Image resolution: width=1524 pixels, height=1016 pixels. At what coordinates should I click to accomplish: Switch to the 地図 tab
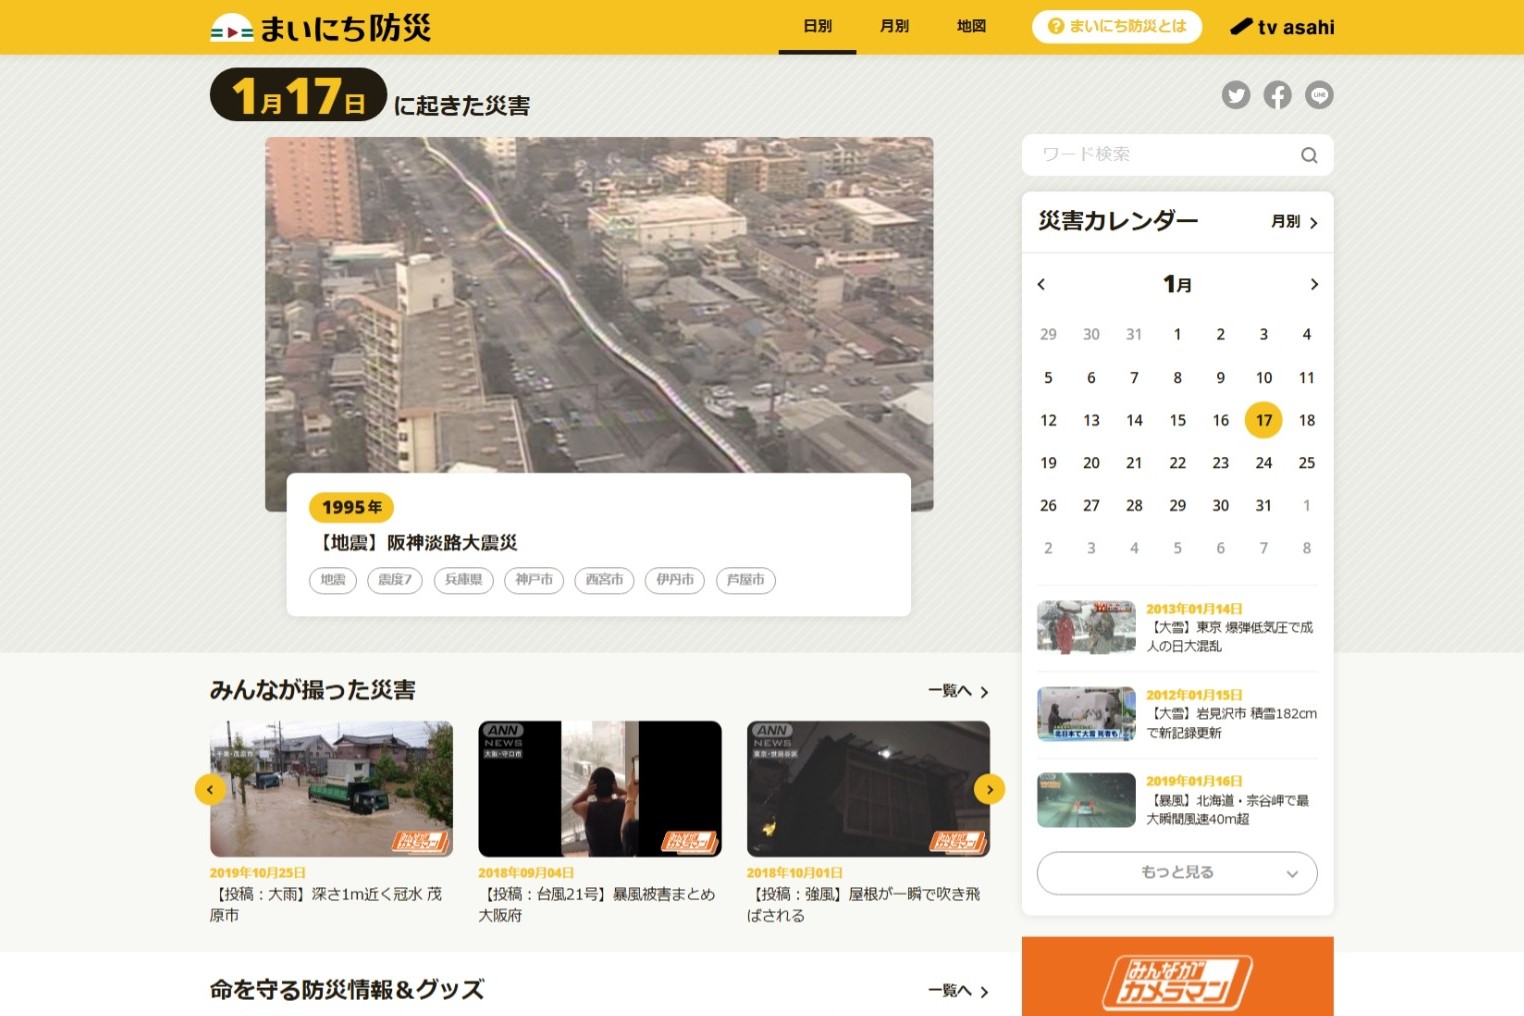(971, 26)
